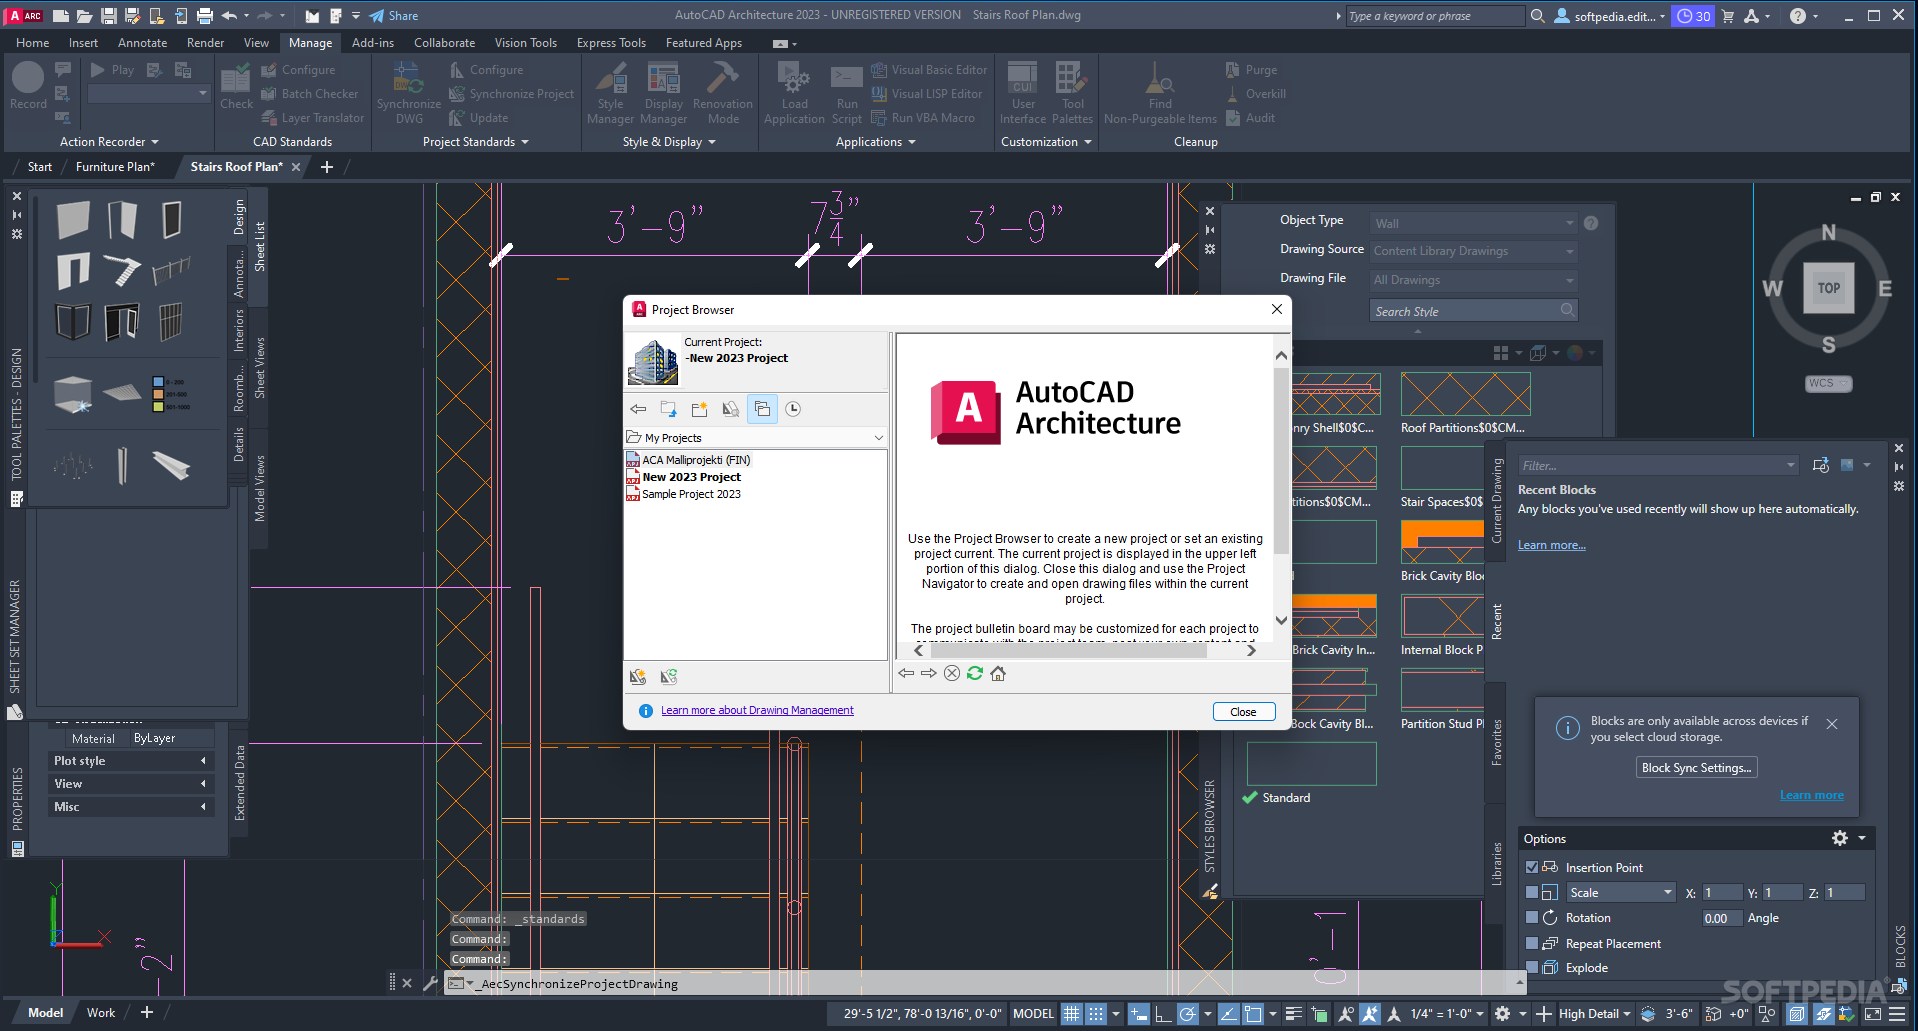1918x1031 pixels.
Task: Toggle polar tracking in status bar
Action: point(1187,1013)
